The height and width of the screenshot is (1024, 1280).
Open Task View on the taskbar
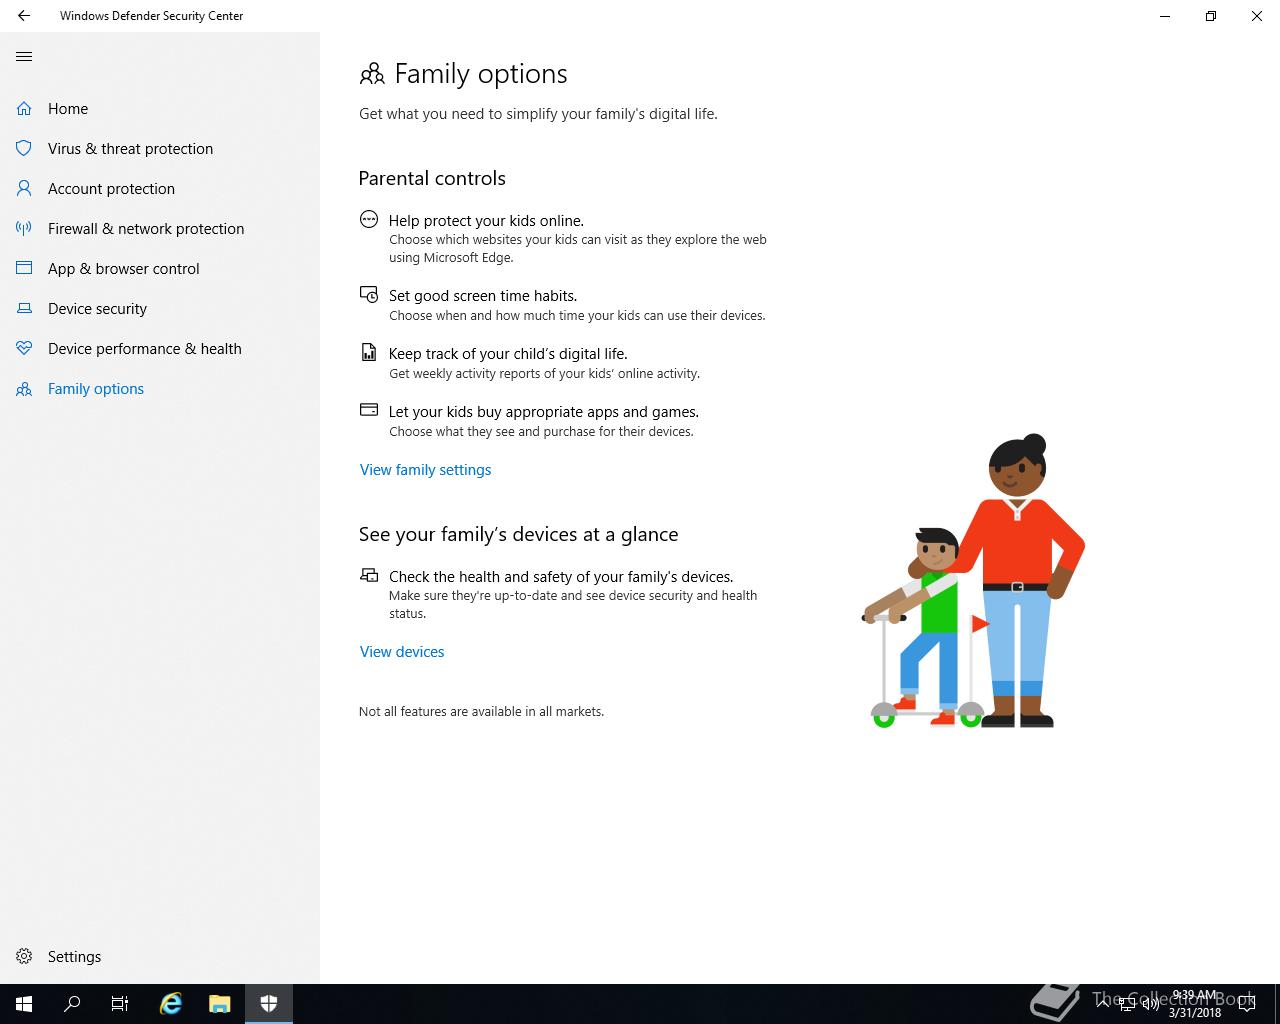click(x=120, y=1004)
